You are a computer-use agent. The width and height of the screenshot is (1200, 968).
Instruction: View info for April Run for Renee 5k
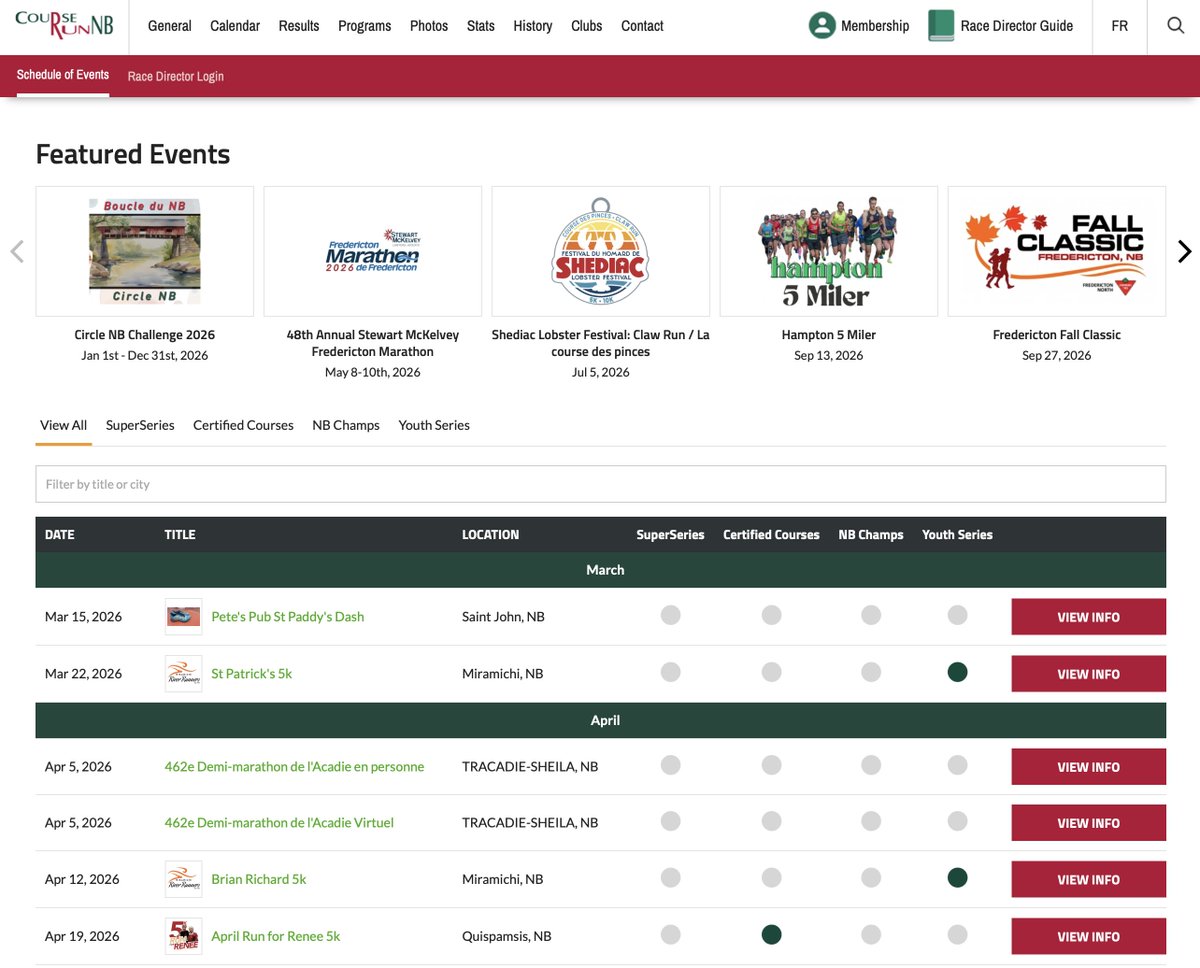1089,937
